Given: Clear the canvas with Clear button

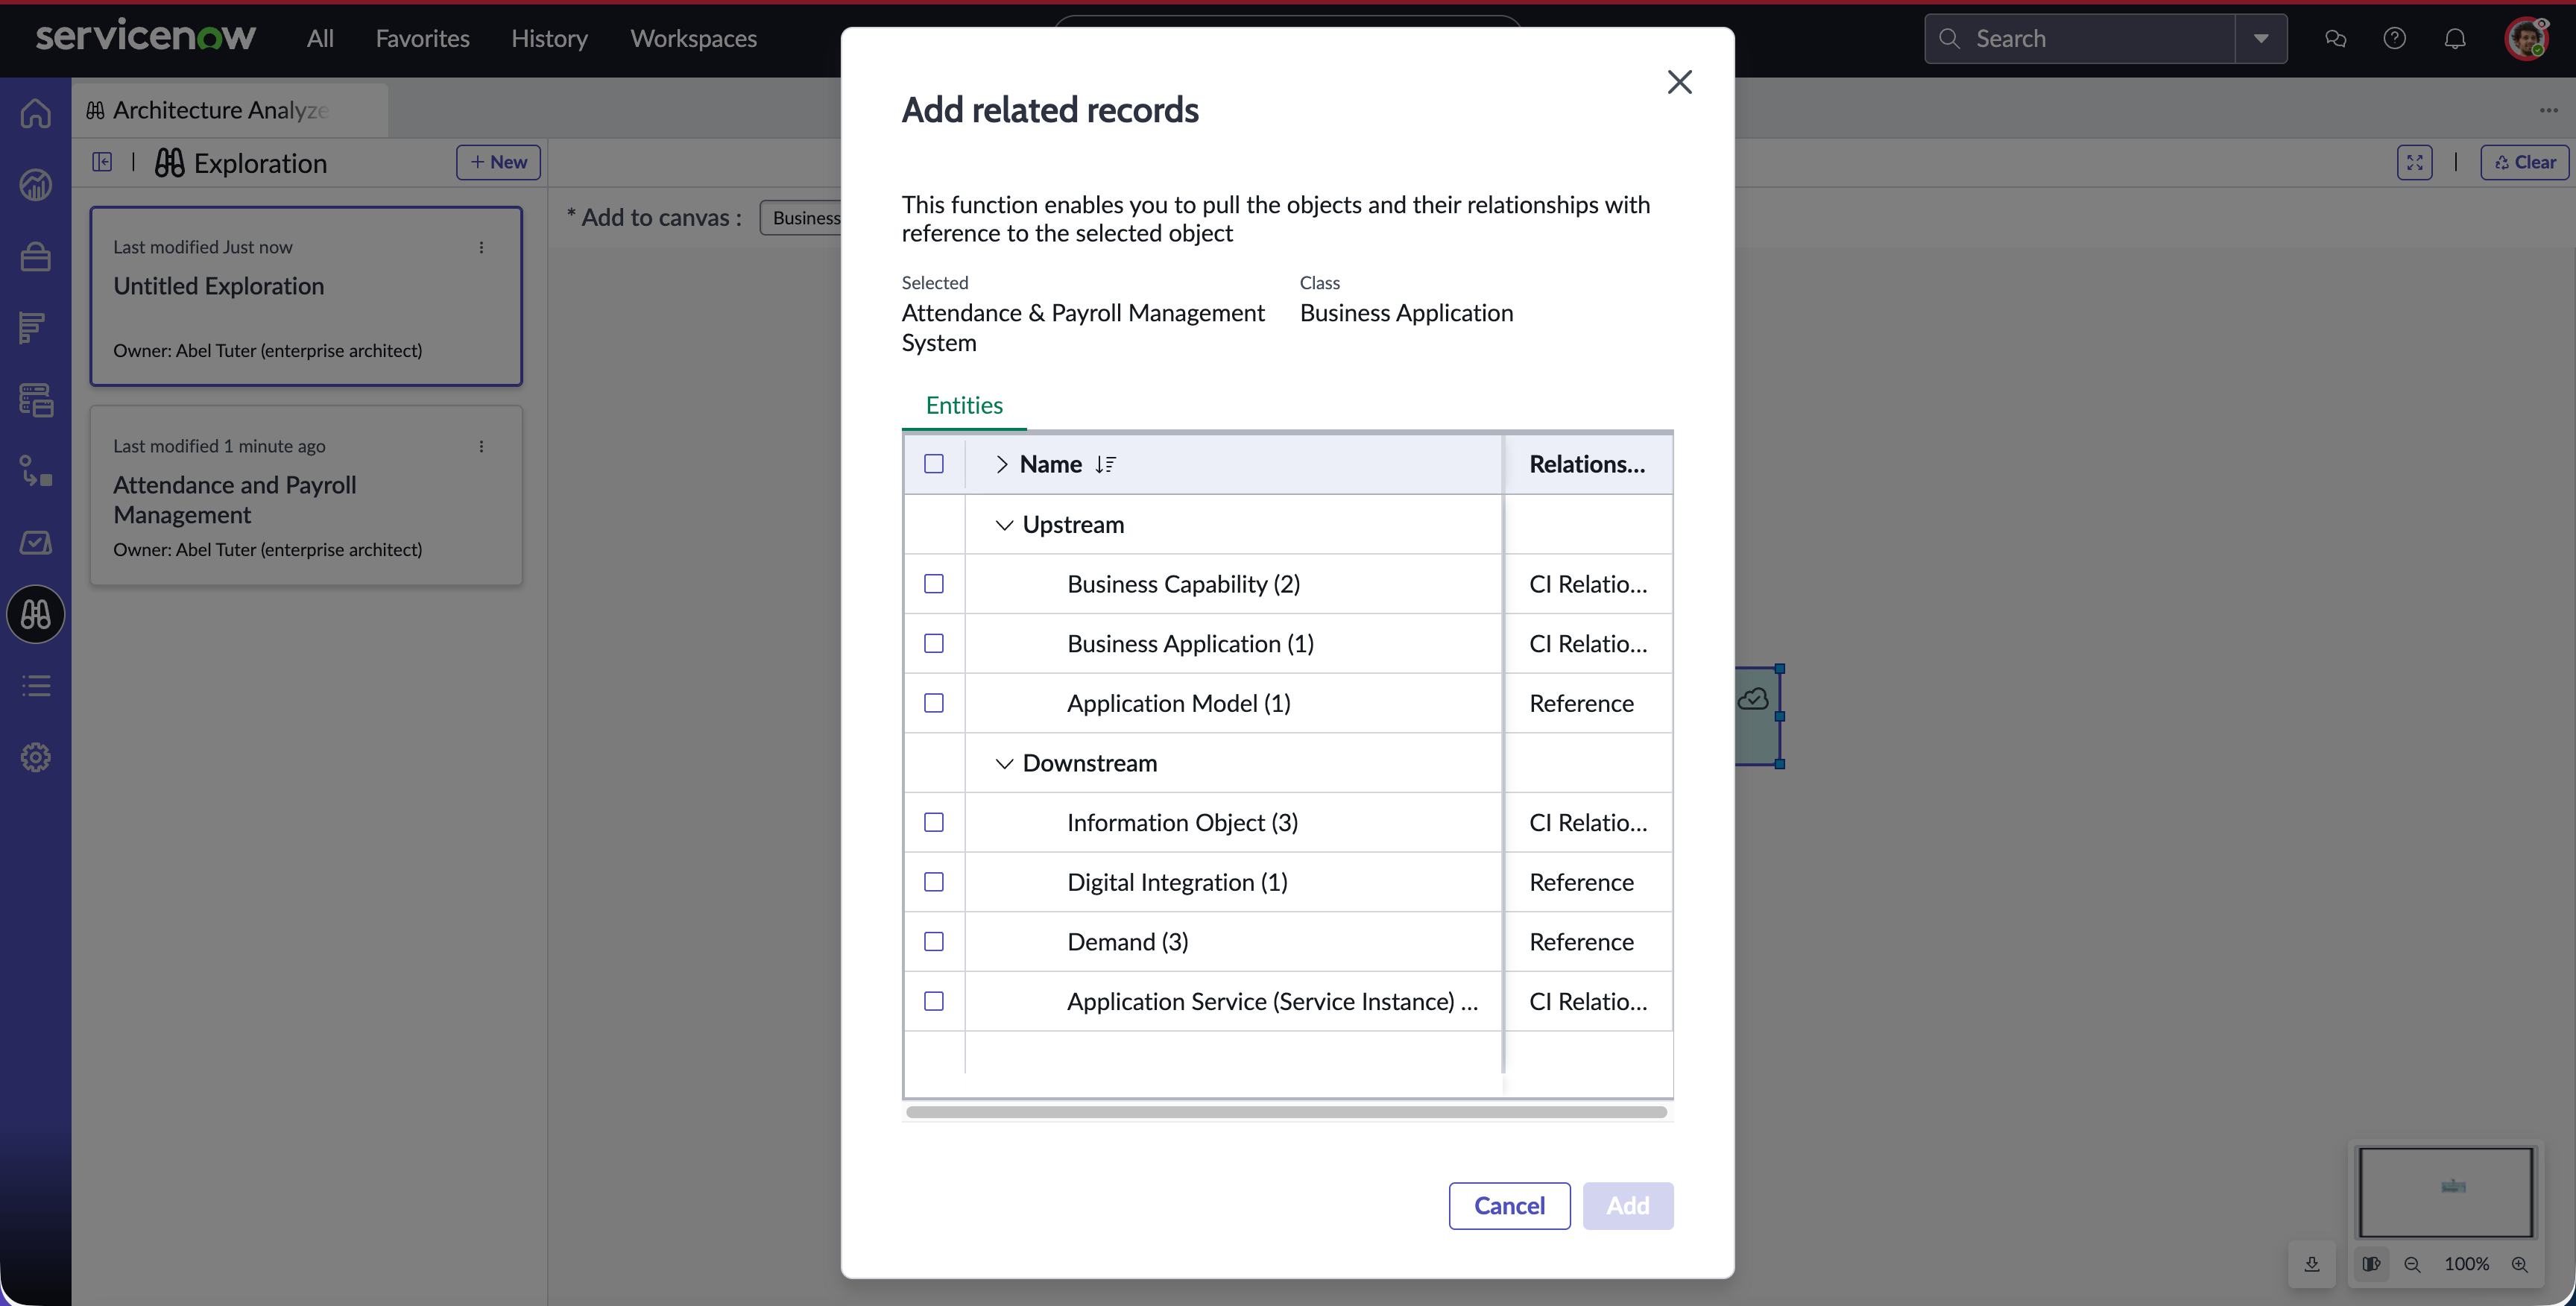Looking at the screenshot, I should pyautogui.click(x=2524, y=162).
